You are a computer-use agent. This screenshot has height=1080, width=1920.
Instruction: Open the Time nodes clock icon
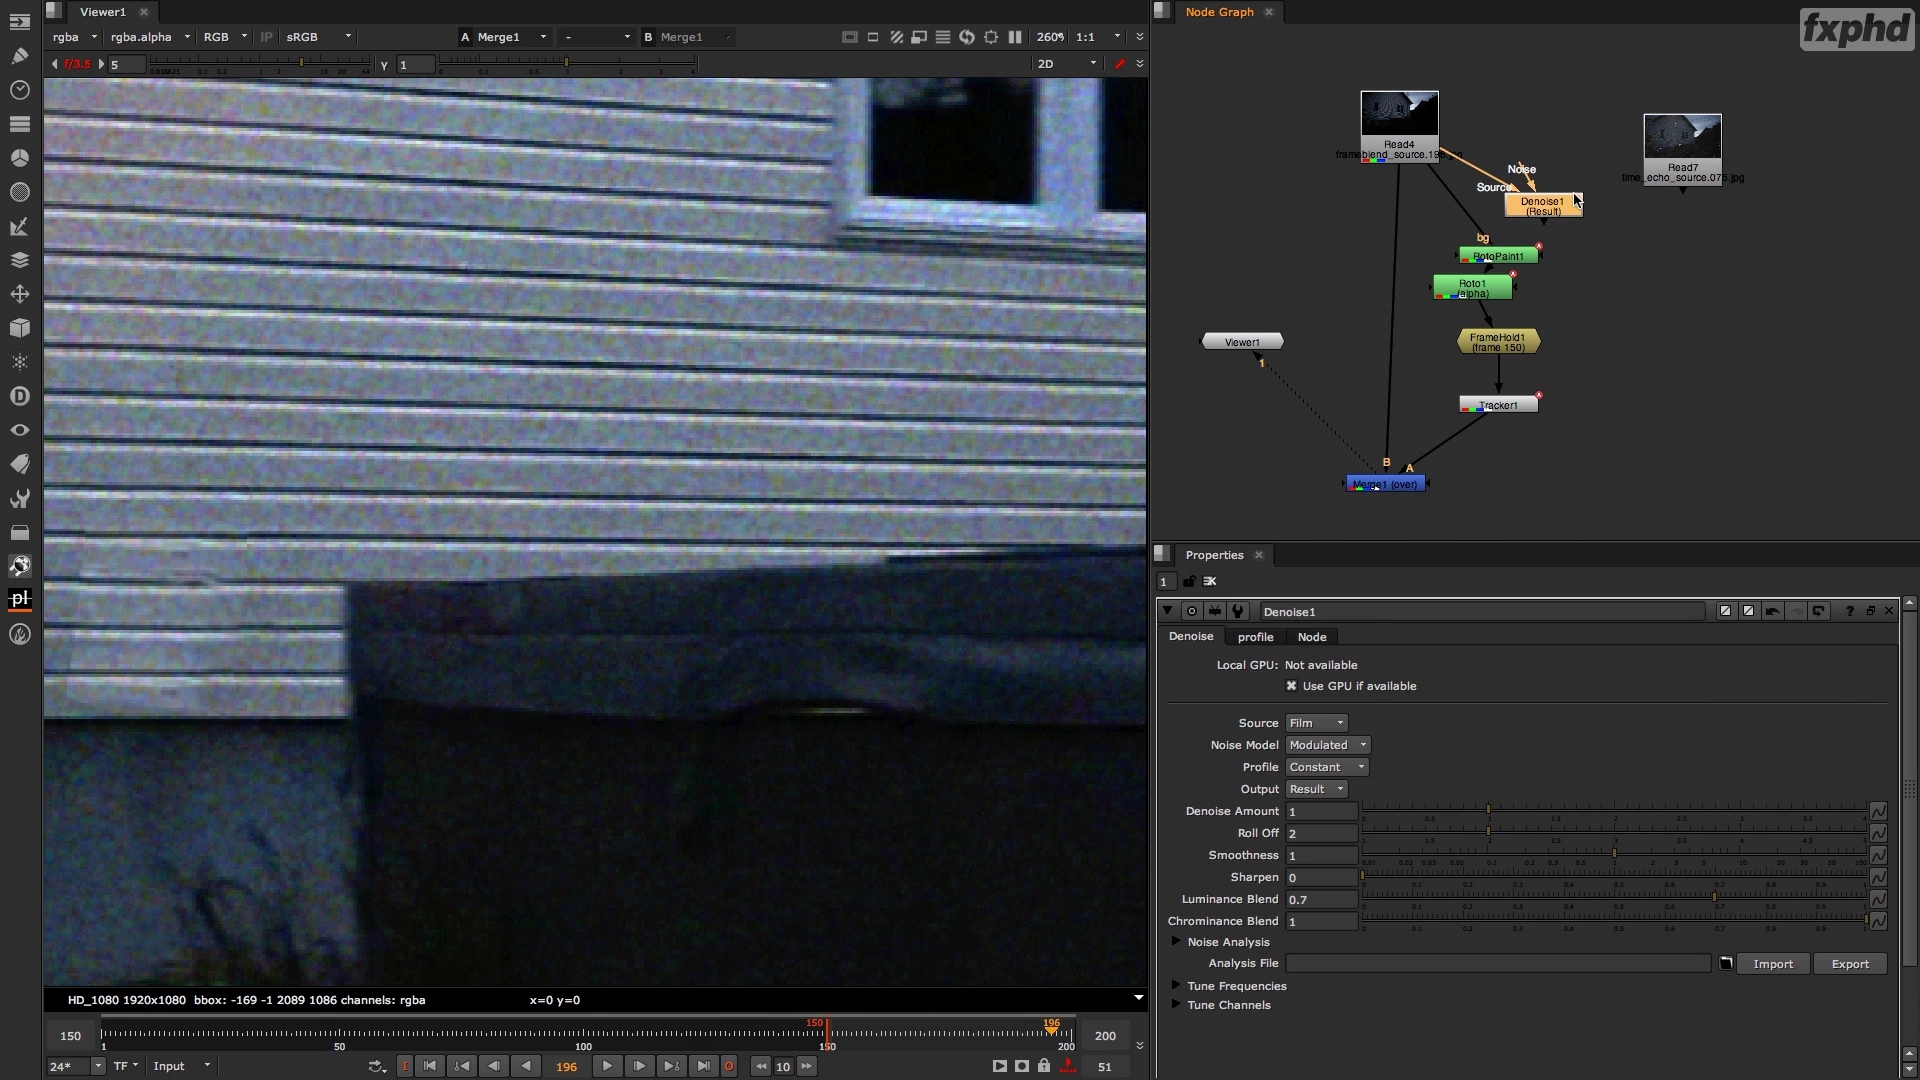tap(19, 90)
